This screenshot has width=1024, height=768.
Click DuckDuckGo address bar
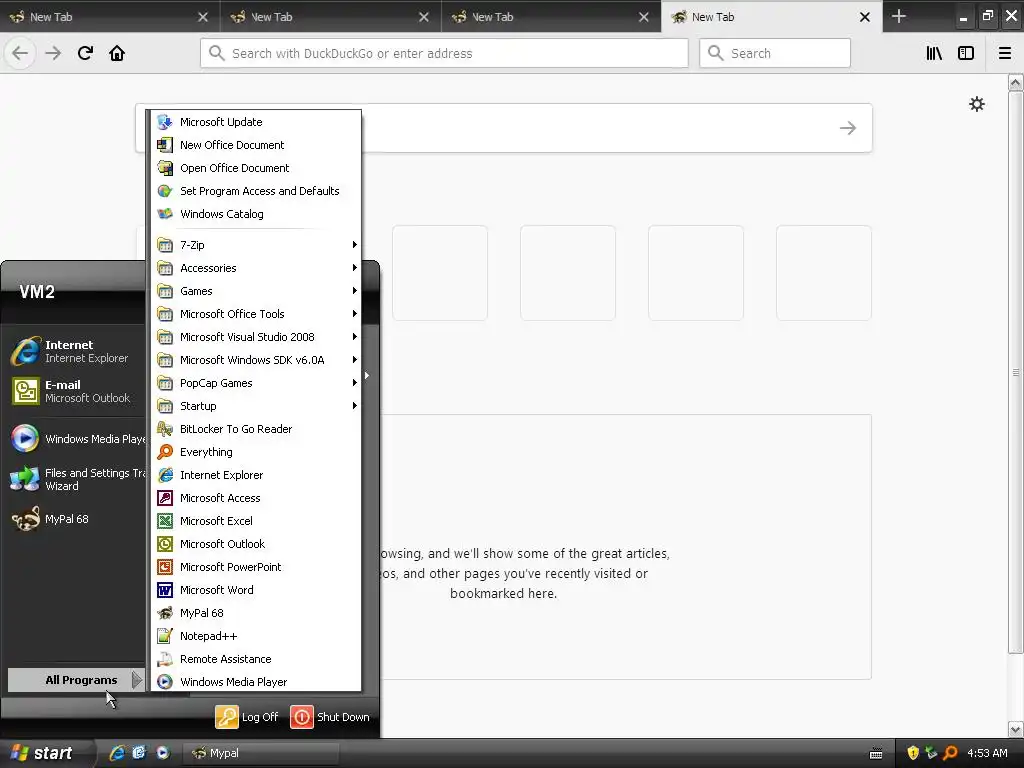[444, 53]
